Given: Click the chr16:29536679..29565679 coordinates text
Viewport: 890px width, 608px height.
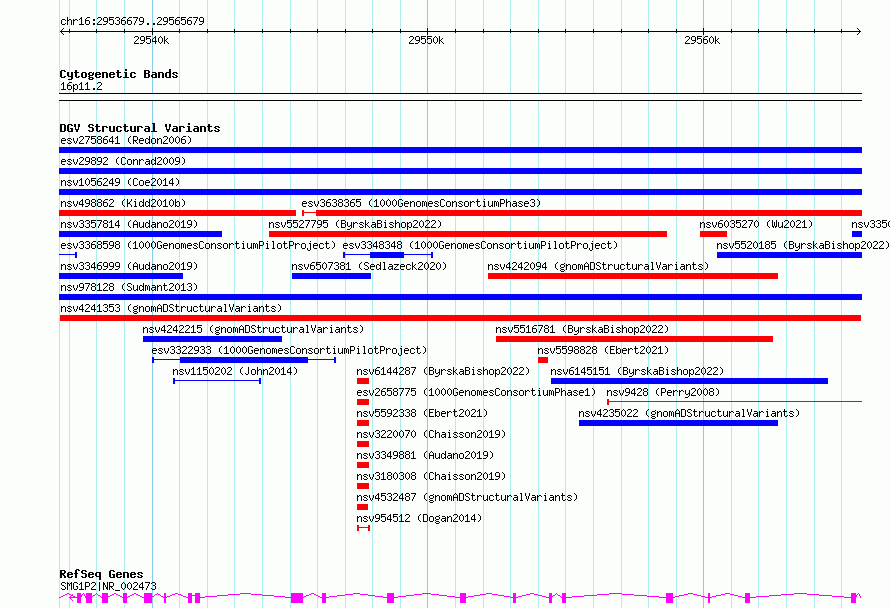Looking at the screenshot, I should [132, 21].
